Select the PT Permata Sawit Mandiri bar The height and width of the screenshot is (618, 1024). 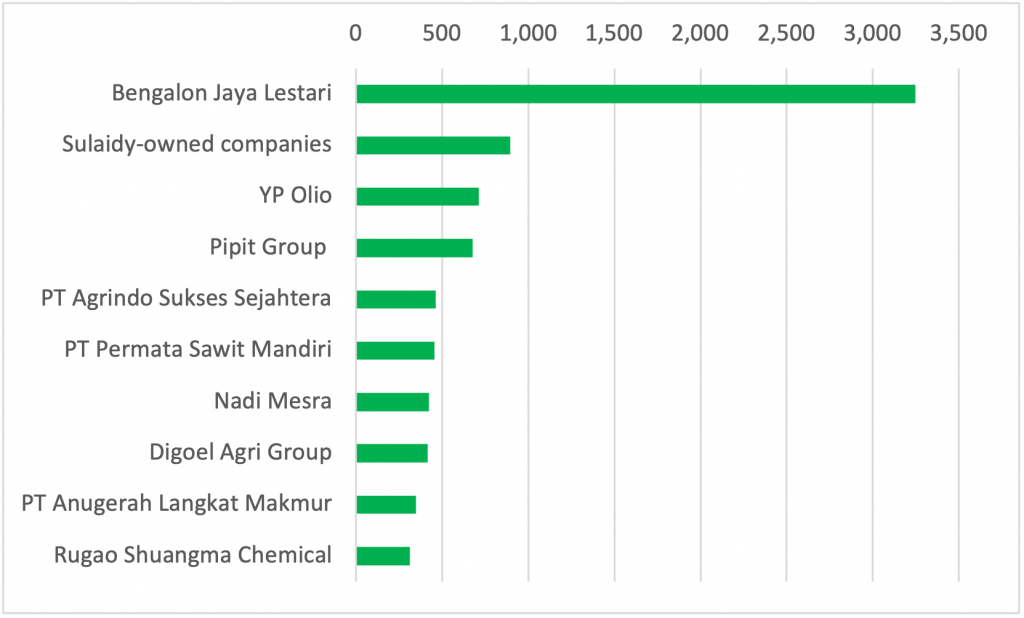pos(395,350)
